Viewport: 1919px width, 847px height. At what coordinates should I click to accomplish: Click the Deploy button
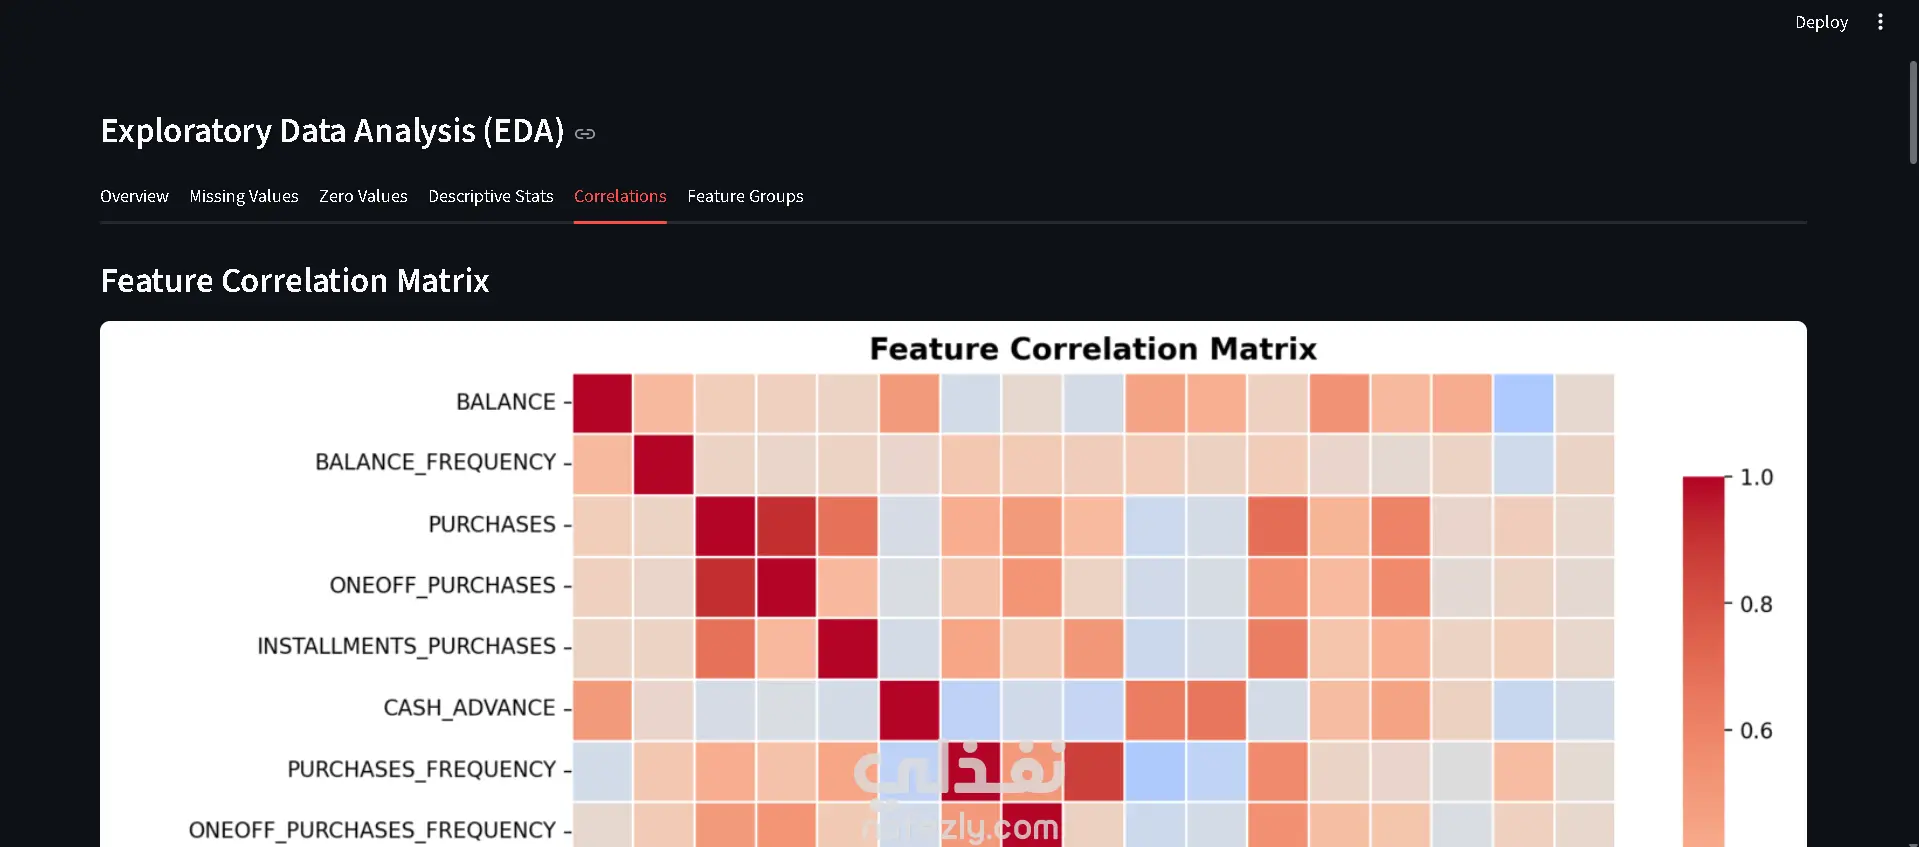pyautogui.click(x=1821, y=22)
